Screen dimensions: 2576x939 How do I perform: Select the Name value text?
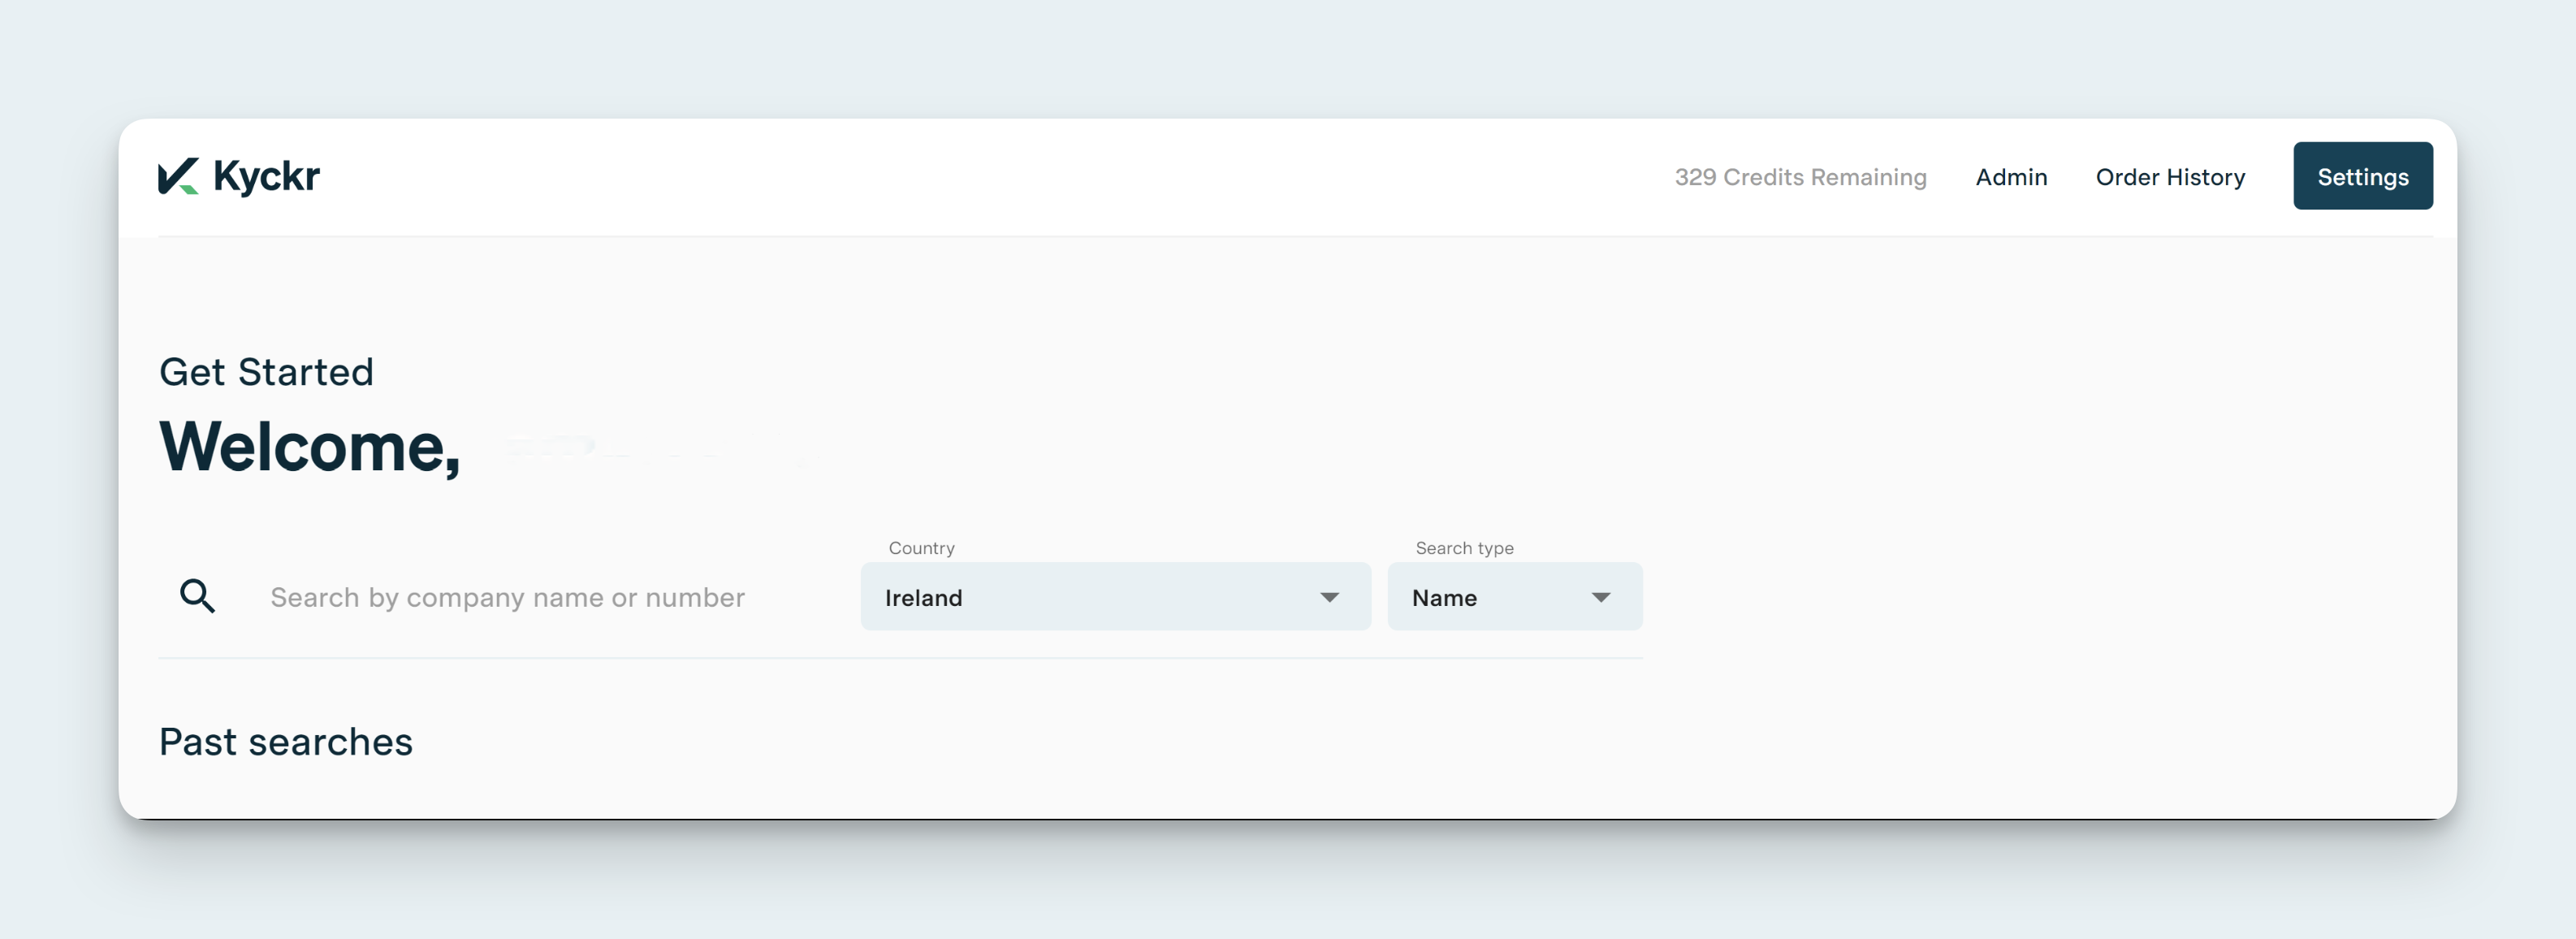tap(1443, 598)
